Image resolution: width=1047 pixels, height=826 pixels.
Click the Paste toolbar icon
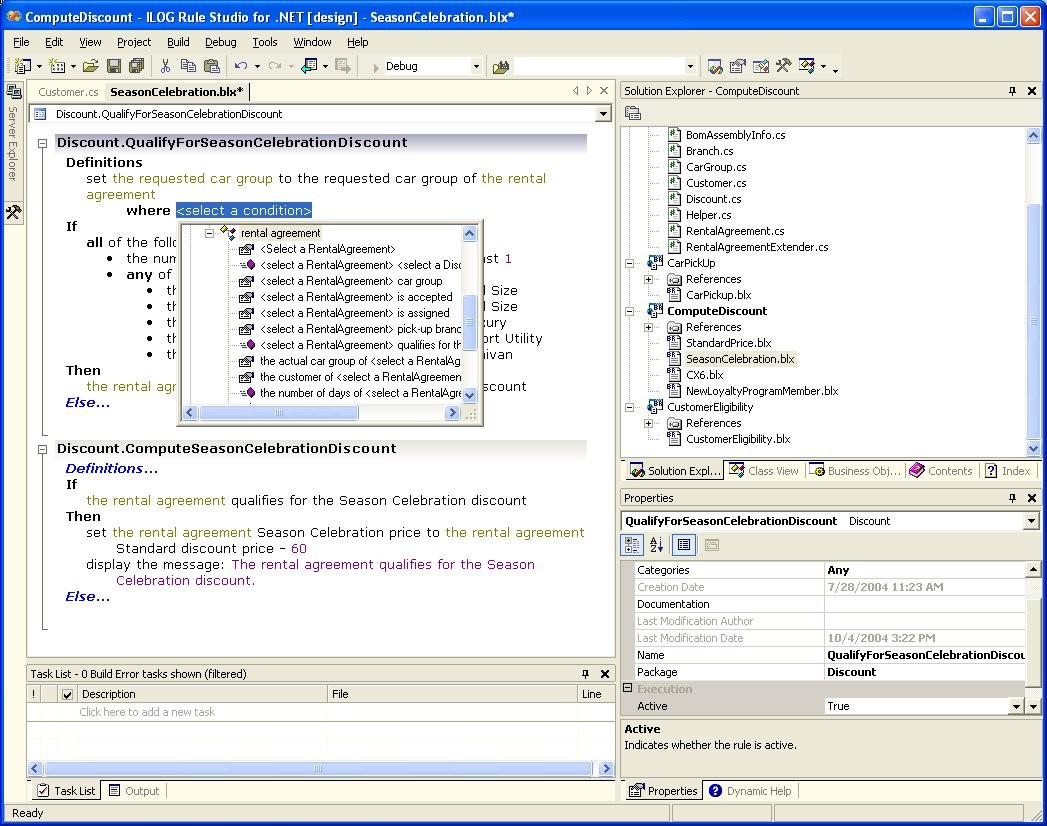pyautogui.click(x=212, y=66)
